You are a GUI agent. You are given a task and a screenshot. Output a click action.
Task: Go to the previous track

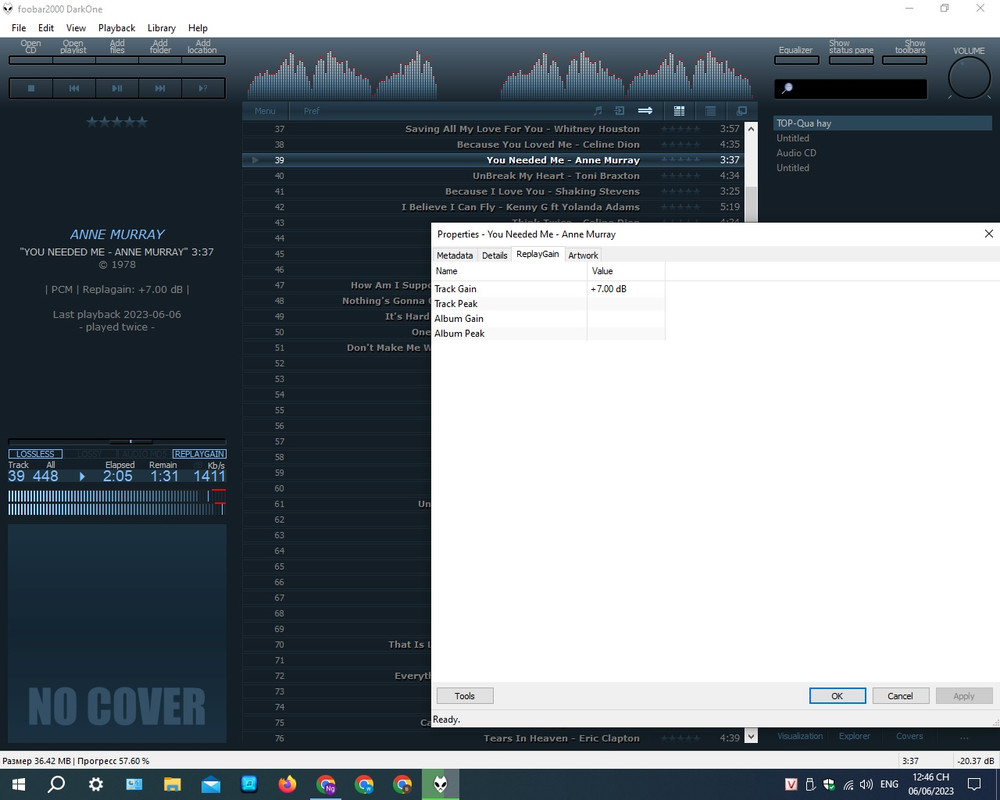point(74,88)
